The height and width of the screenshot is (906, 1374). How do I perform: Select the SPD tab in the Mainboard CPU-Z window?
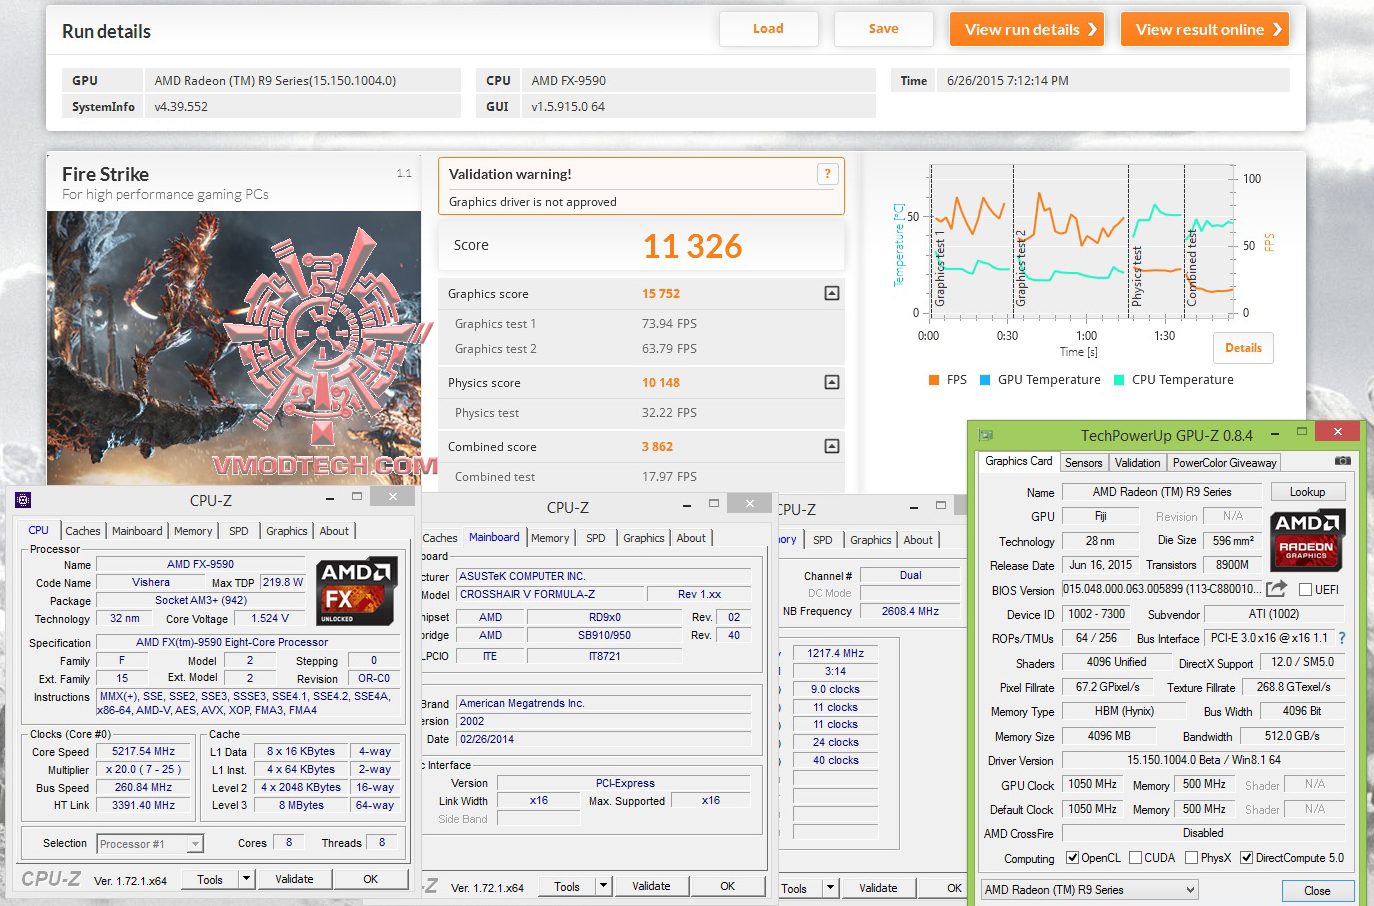coord(596,538)
